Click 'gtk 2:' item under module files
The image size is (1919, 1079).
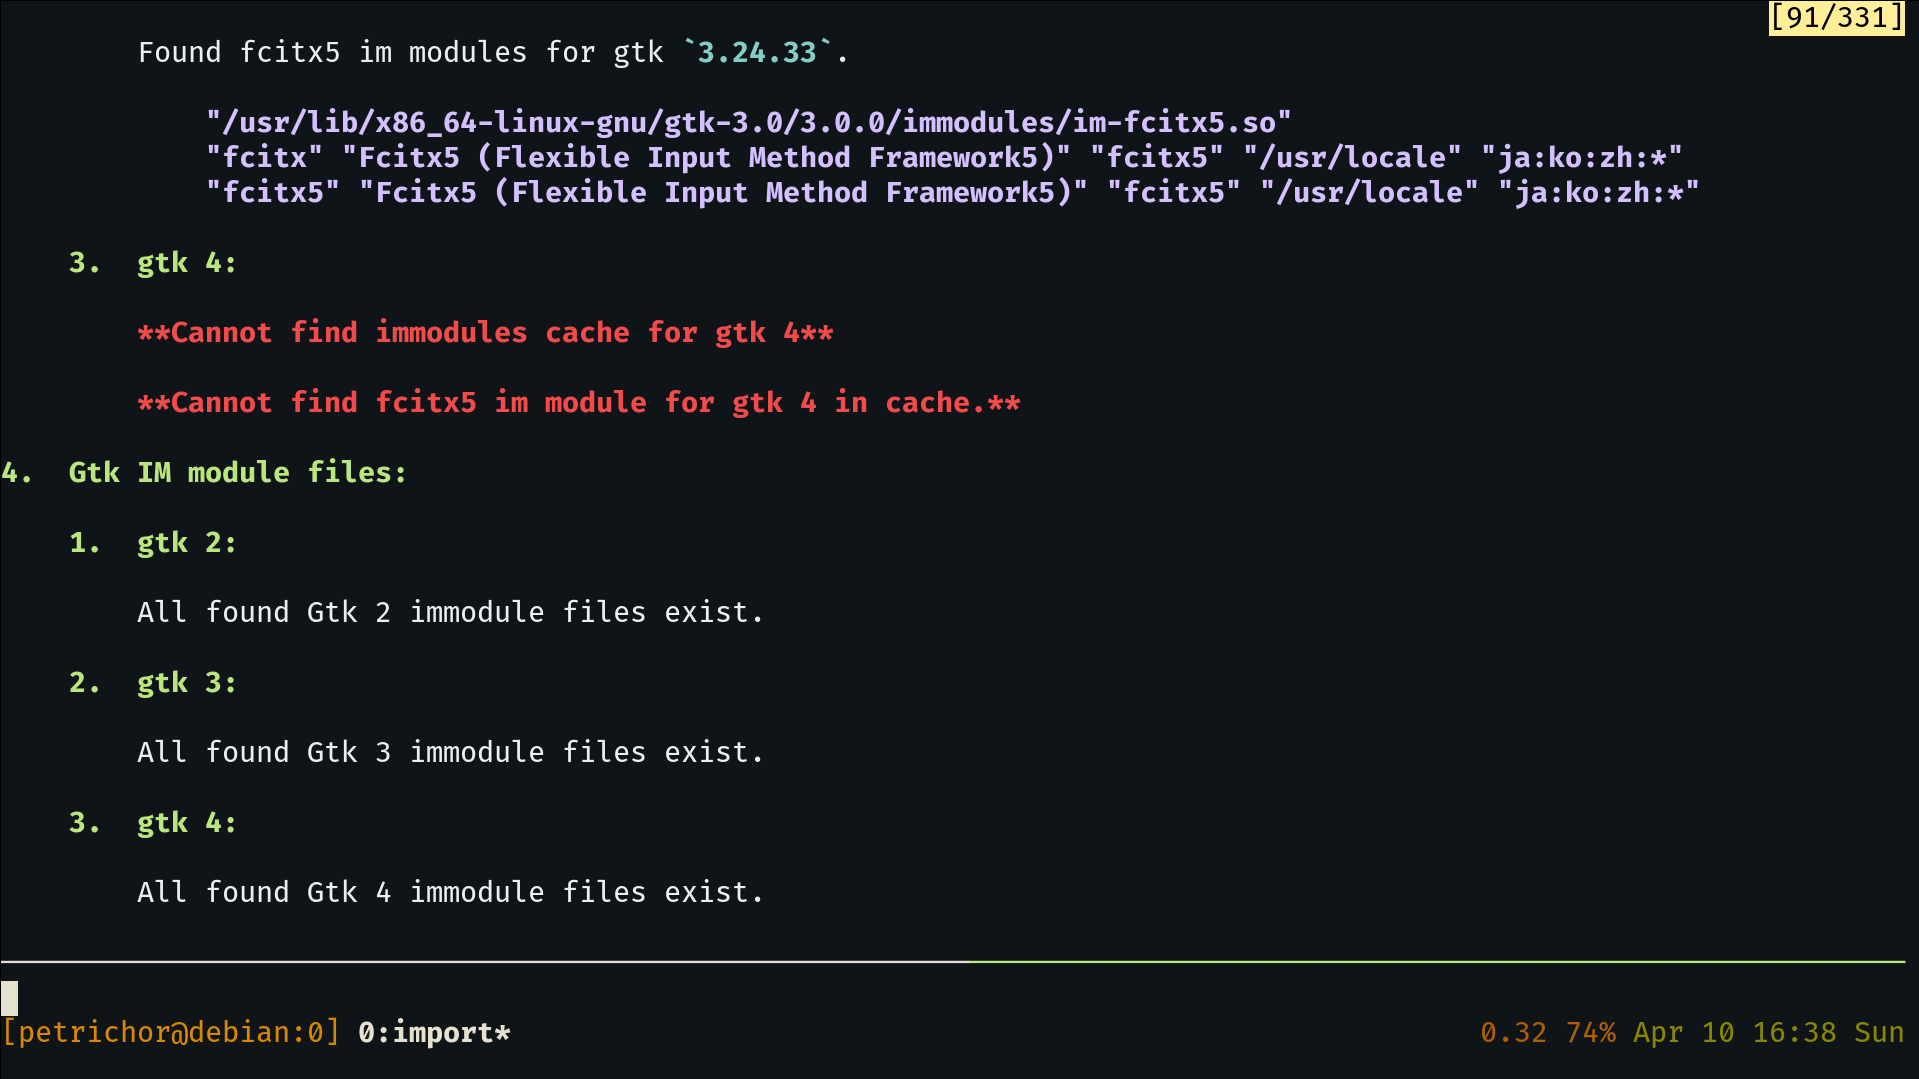pos(187,542)
